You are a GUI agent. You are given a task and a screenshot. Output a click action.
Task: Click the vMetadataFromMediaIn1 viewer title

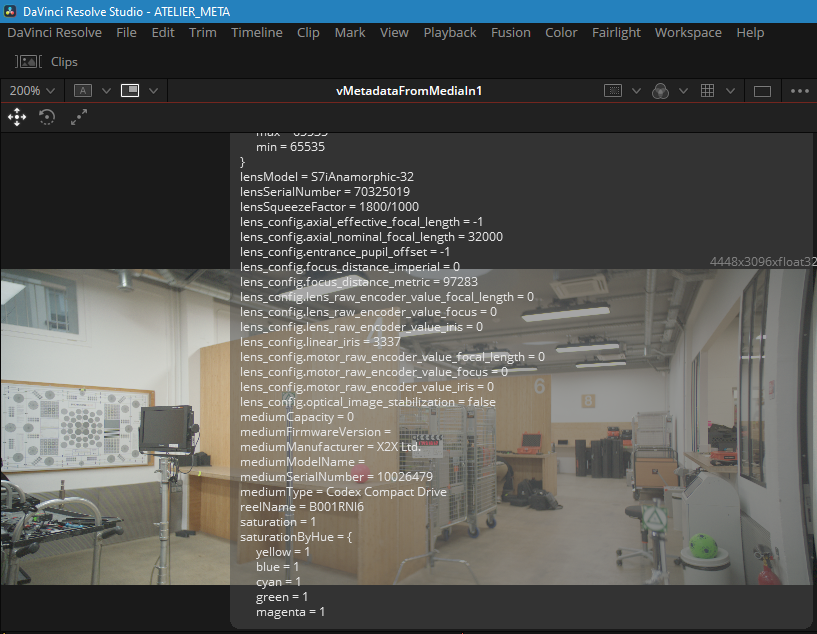coord(410,90)
